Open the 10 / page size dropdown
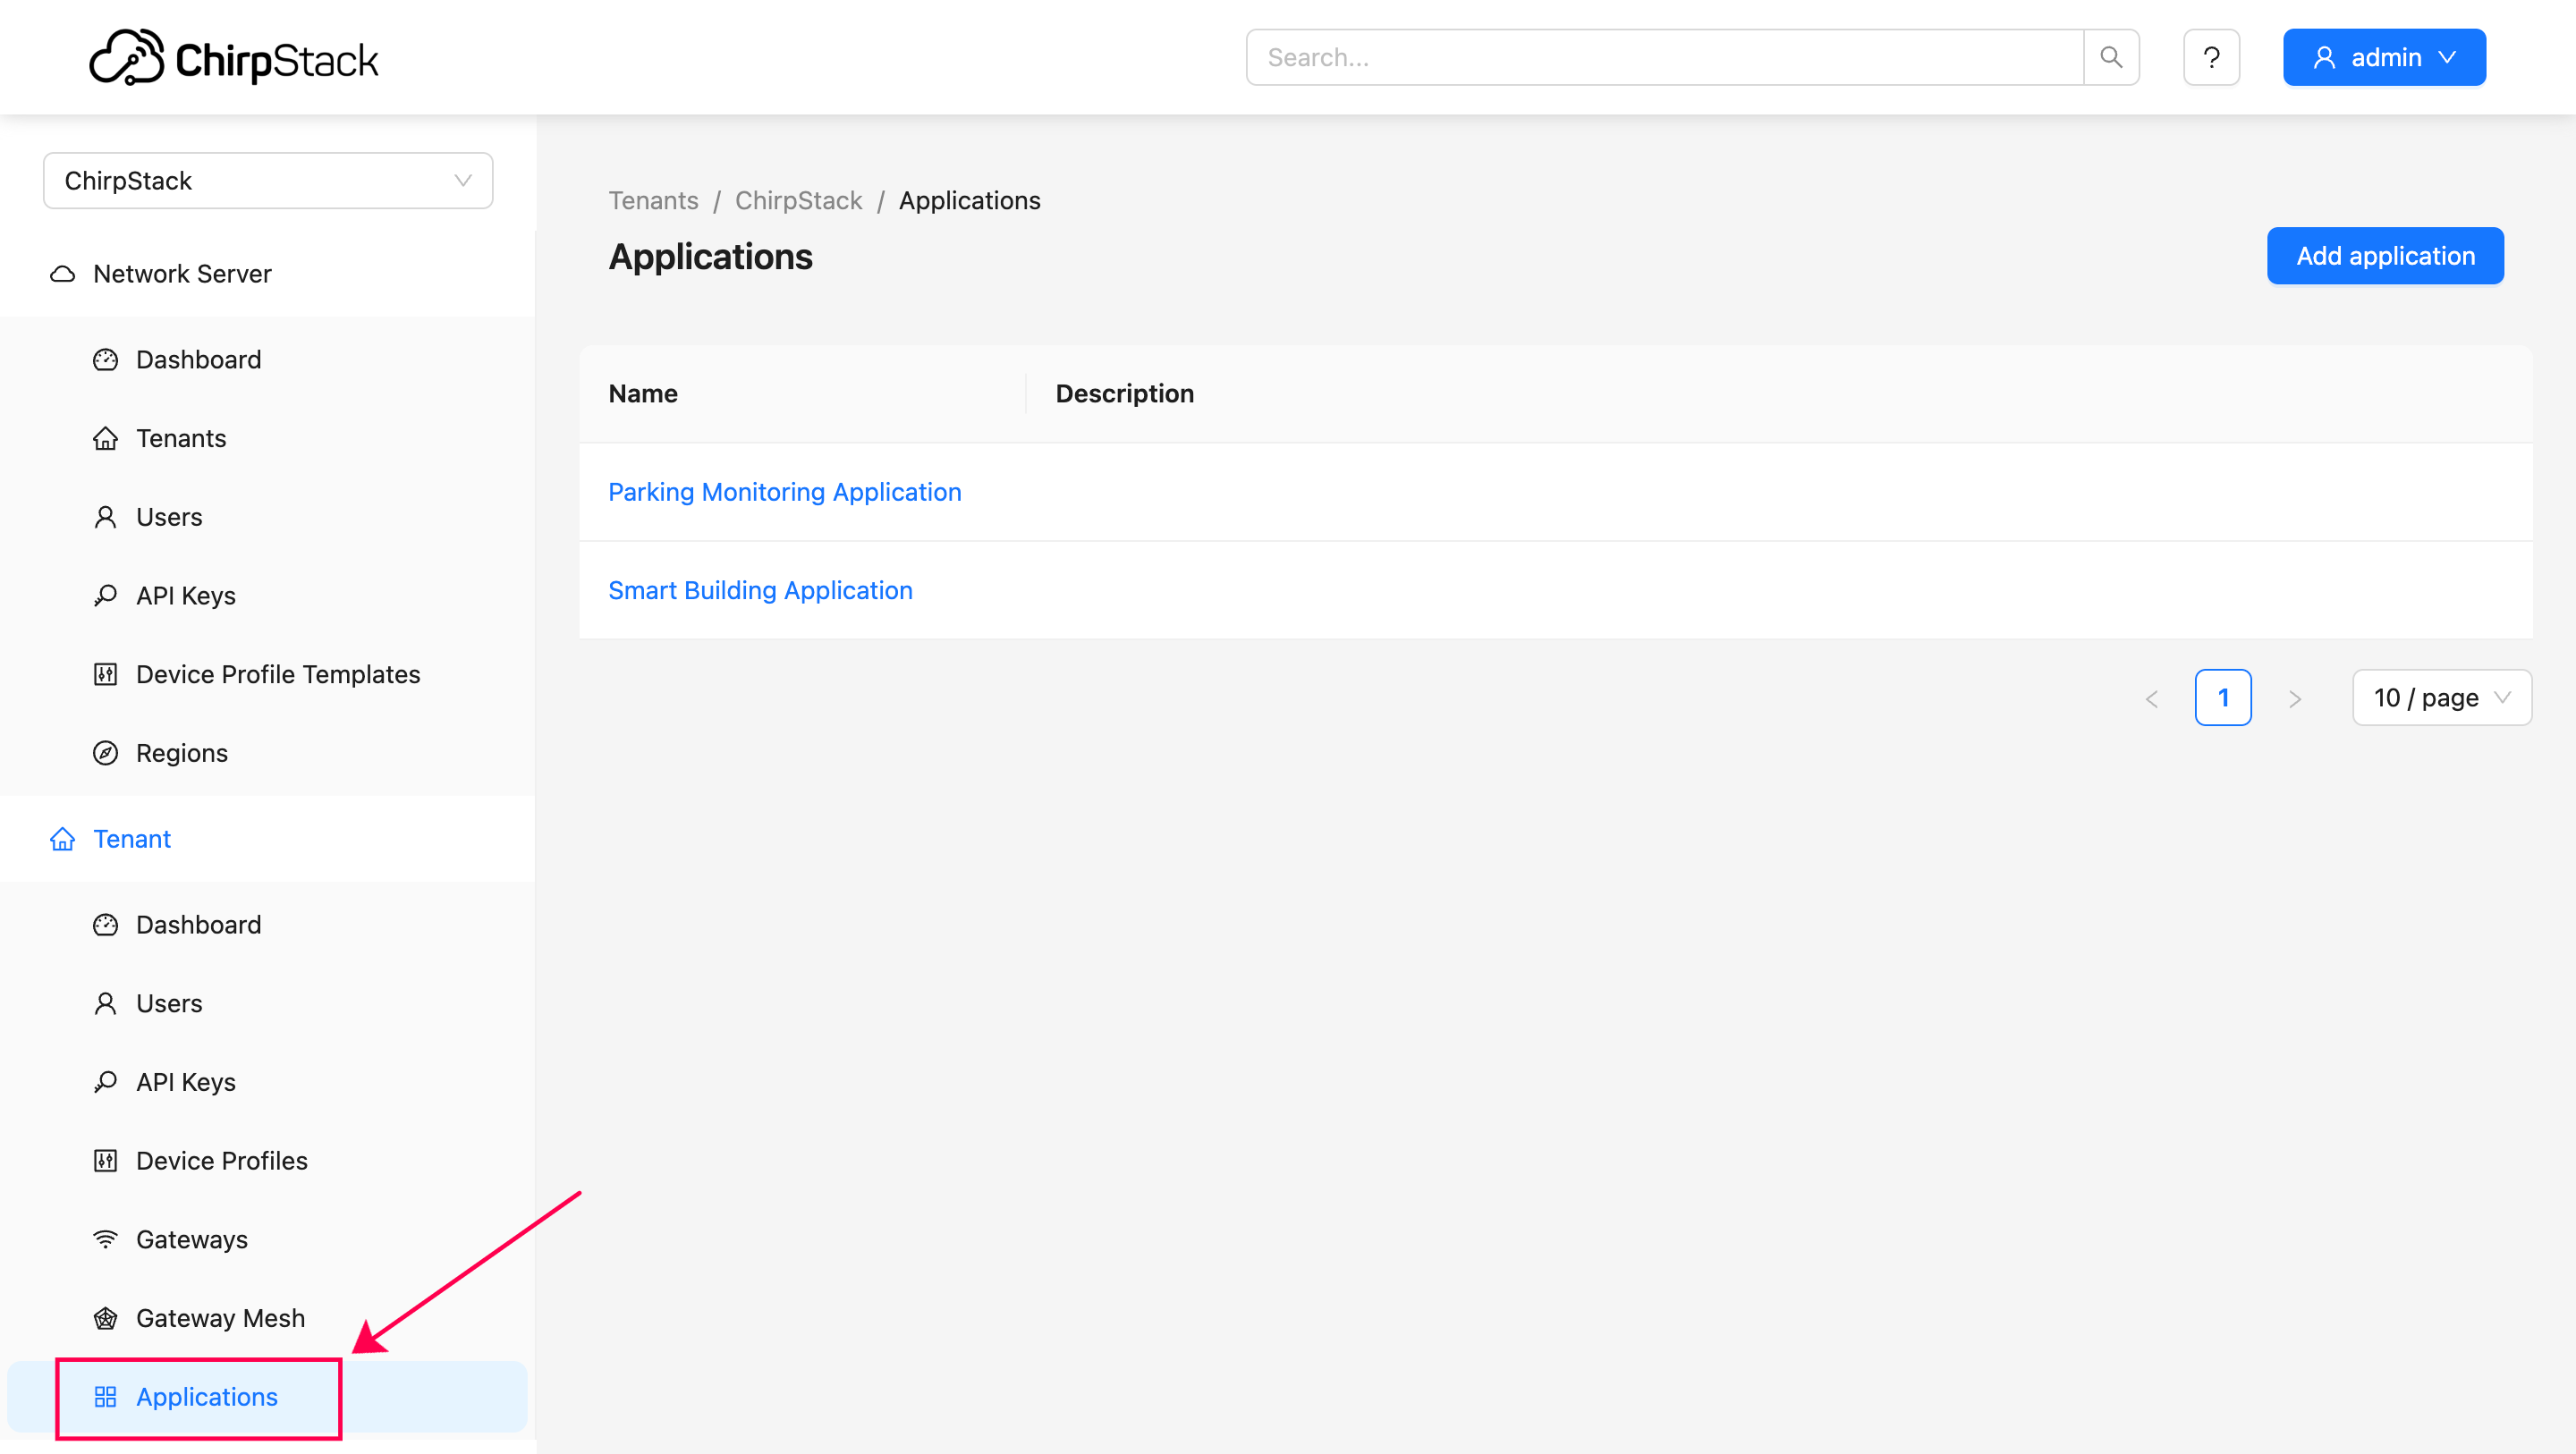The image size is (2576, 1454). tap(2441, 698)
